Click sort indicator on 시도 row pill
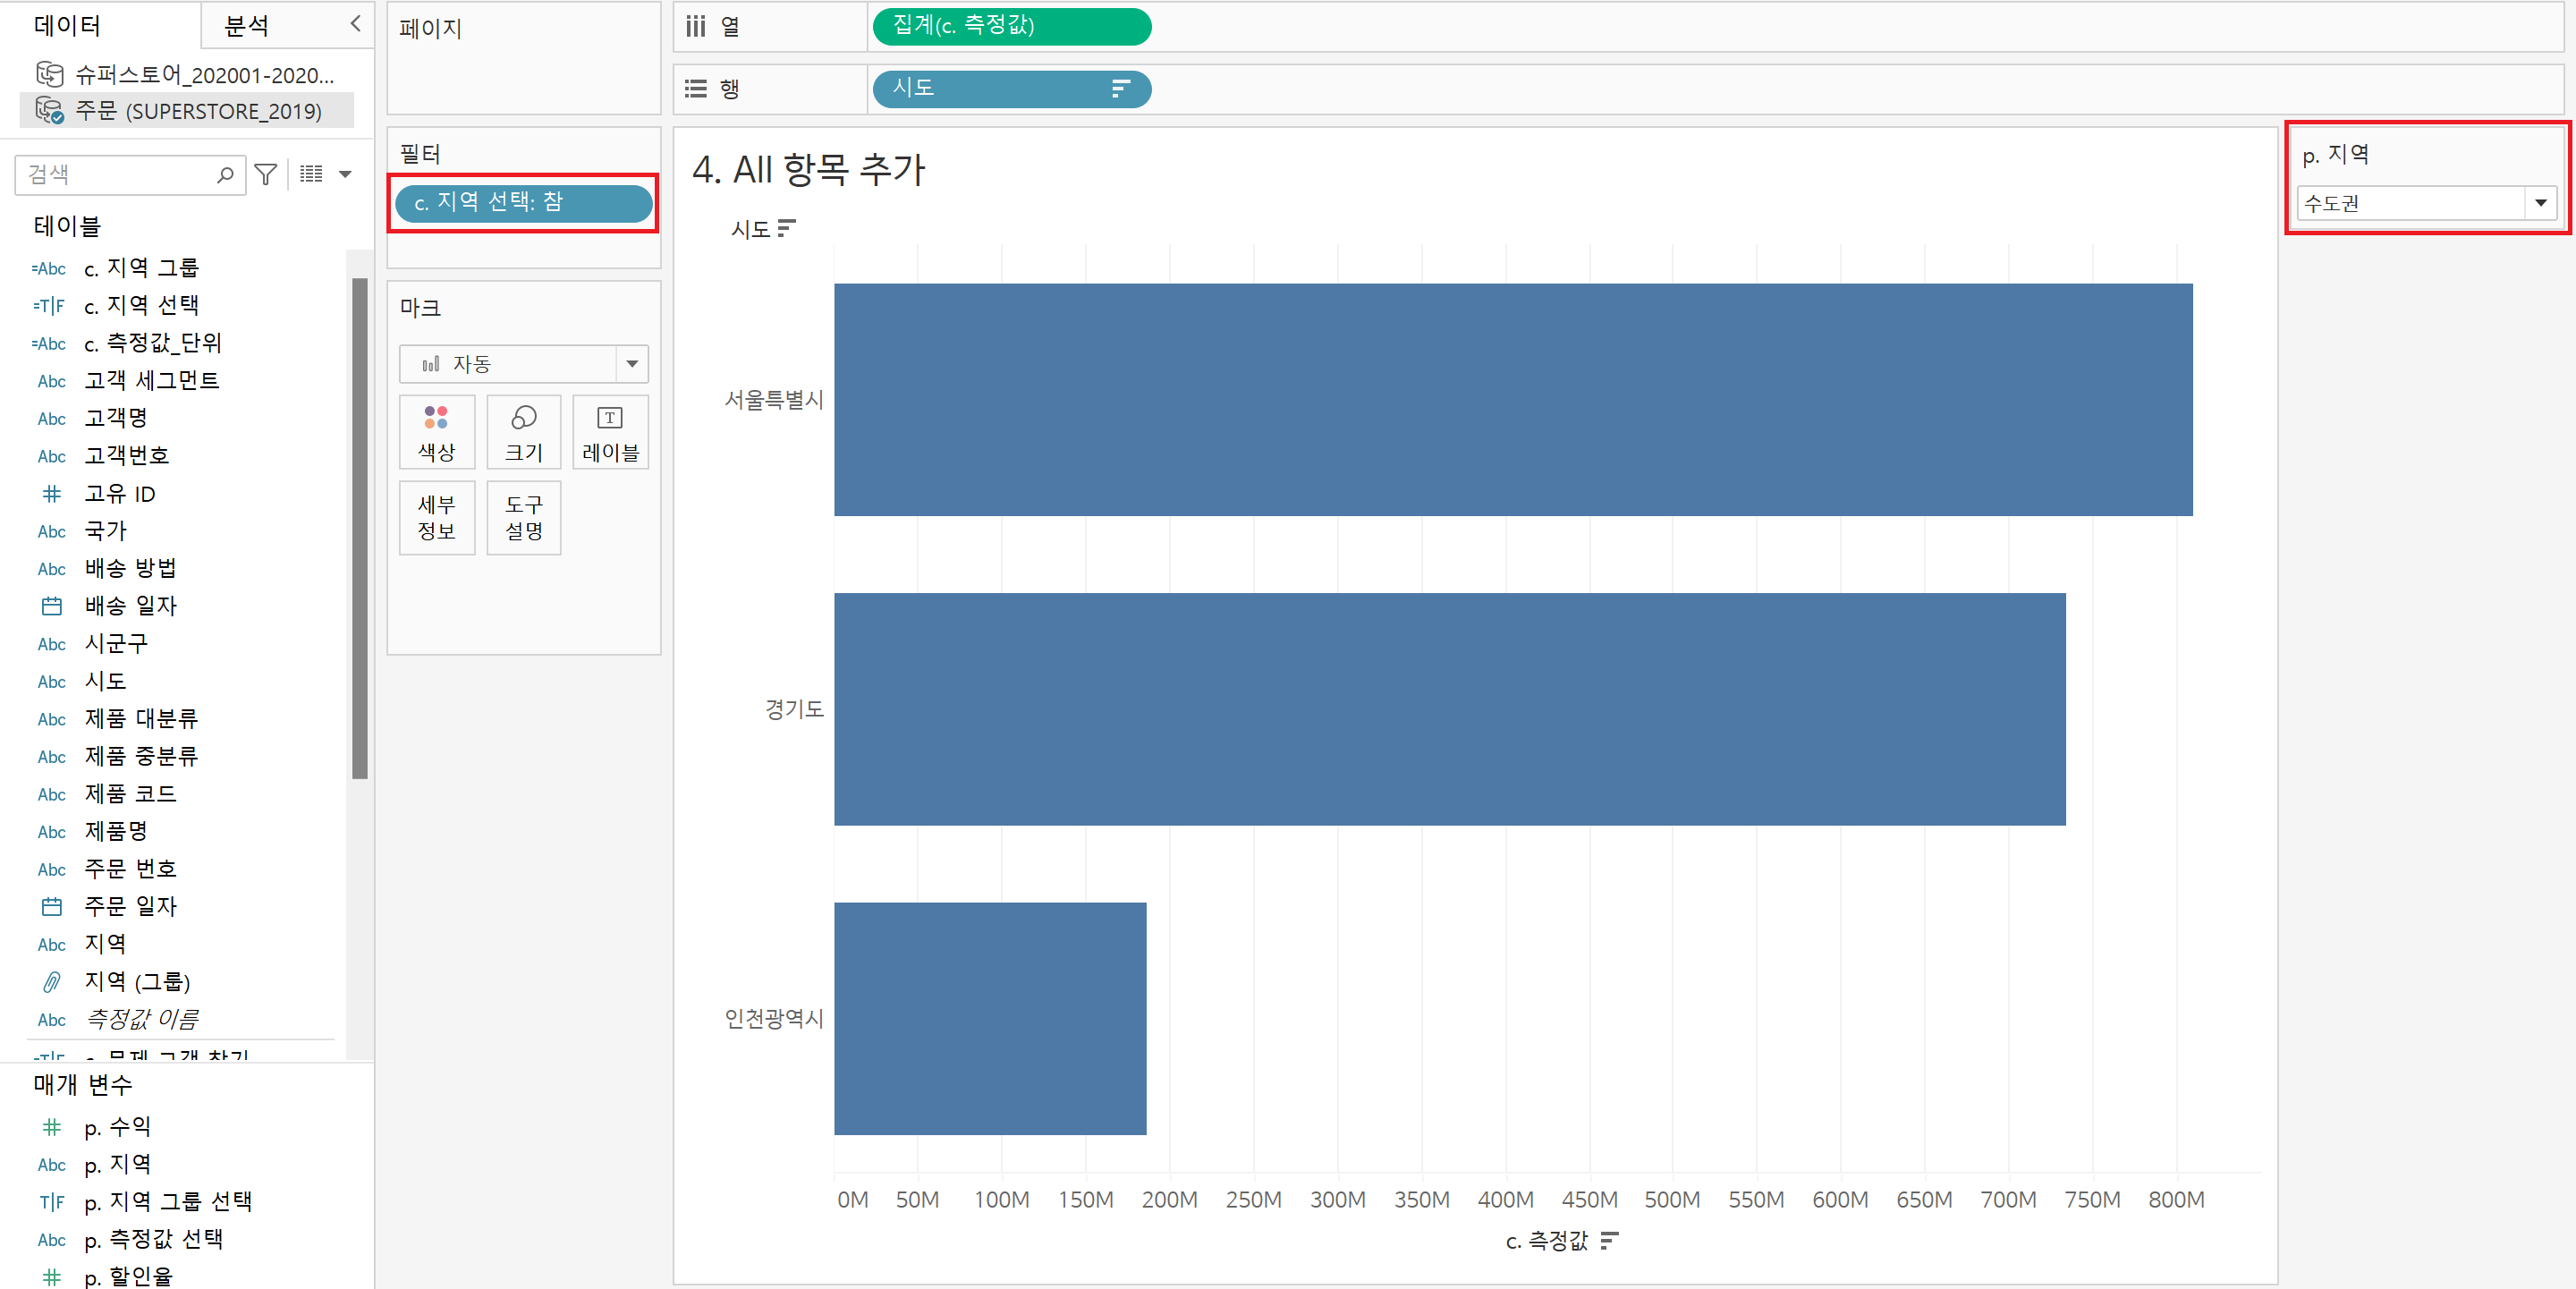 coord(1120,89)
